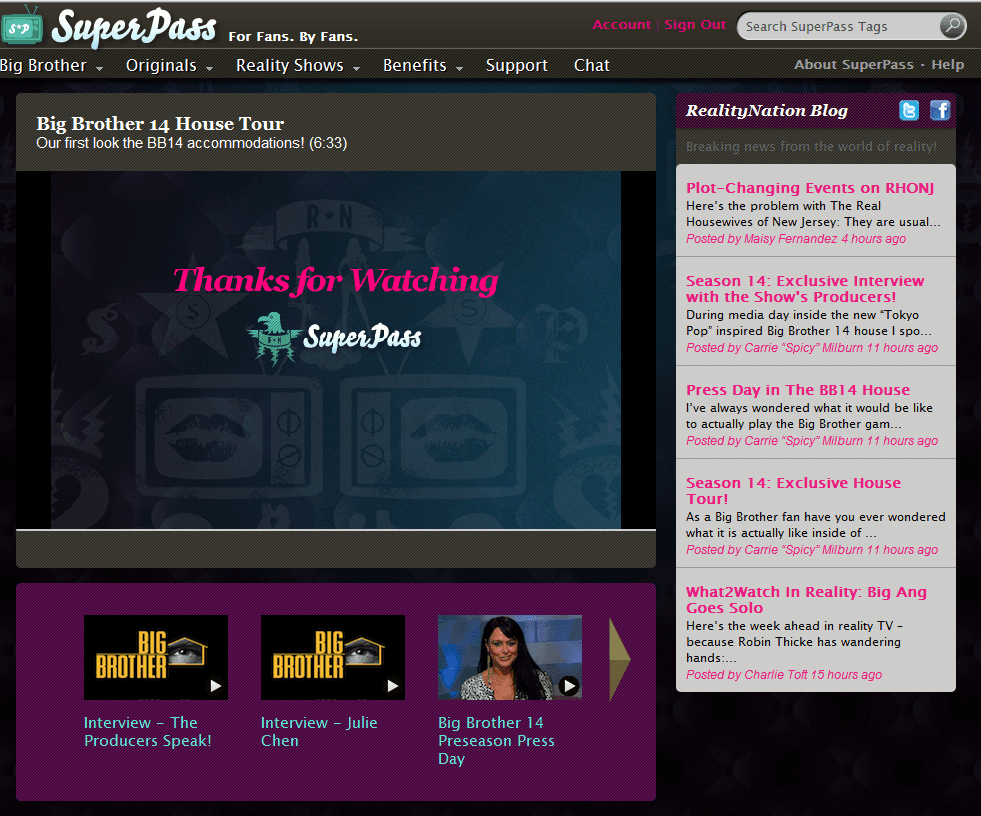Click the search magnifier button
981x816 pixels.
(952, 26)
